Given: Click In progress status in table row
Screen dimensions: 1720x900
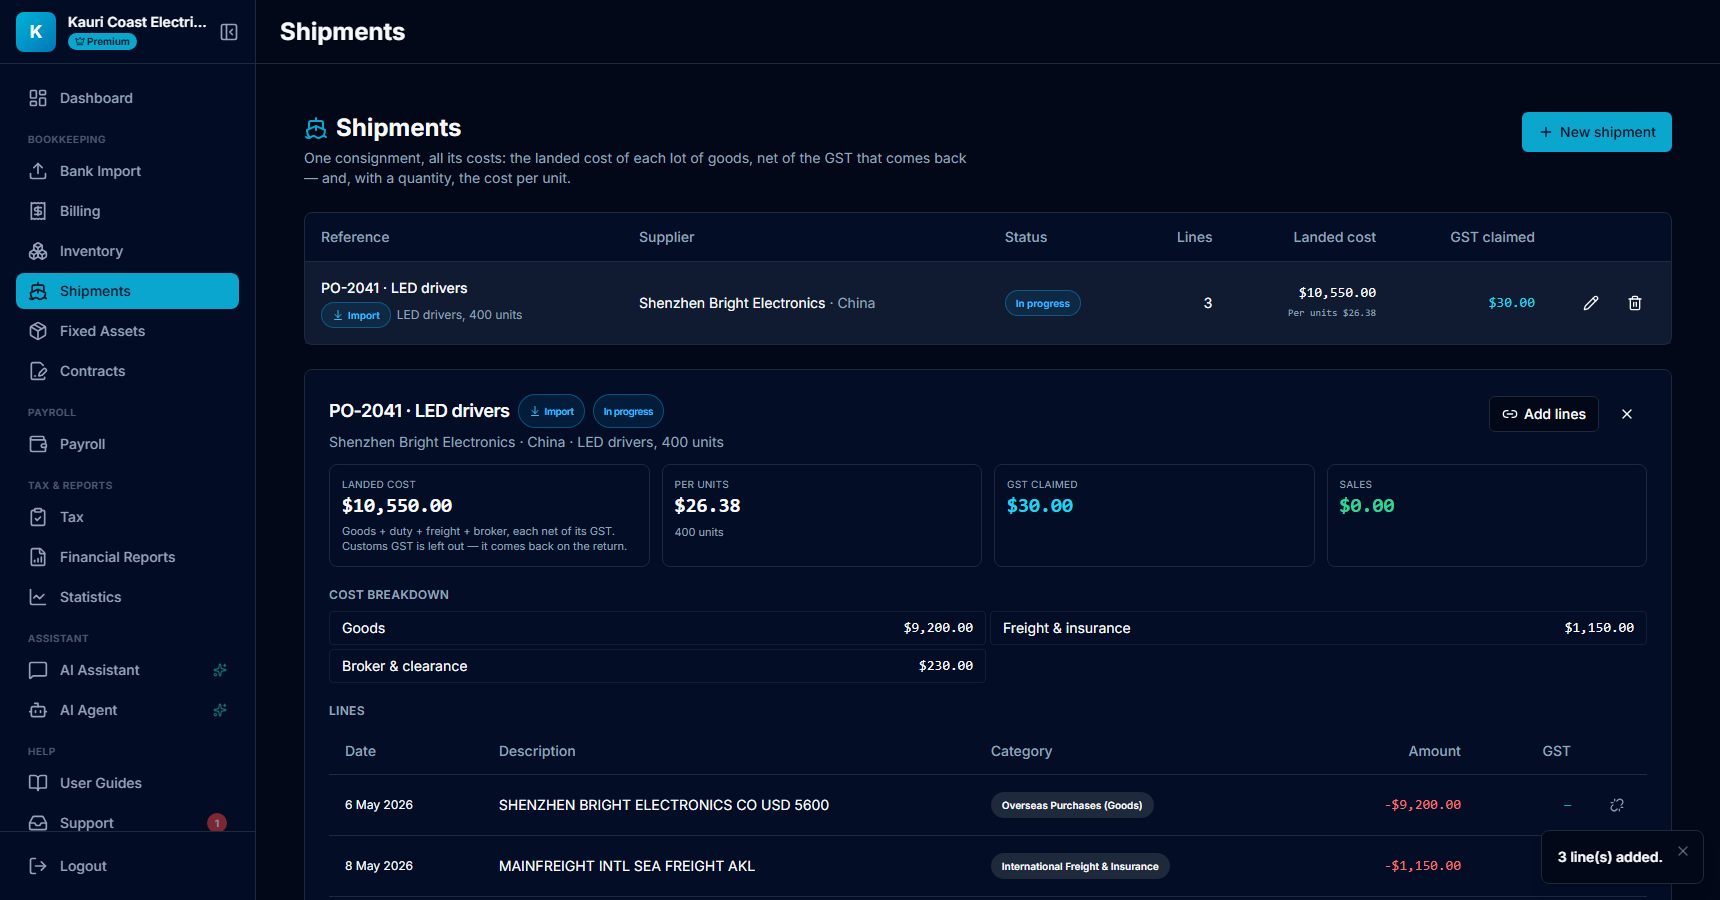Looking at the screenshot, I should pyautogui.click(x=1042, y=303).
